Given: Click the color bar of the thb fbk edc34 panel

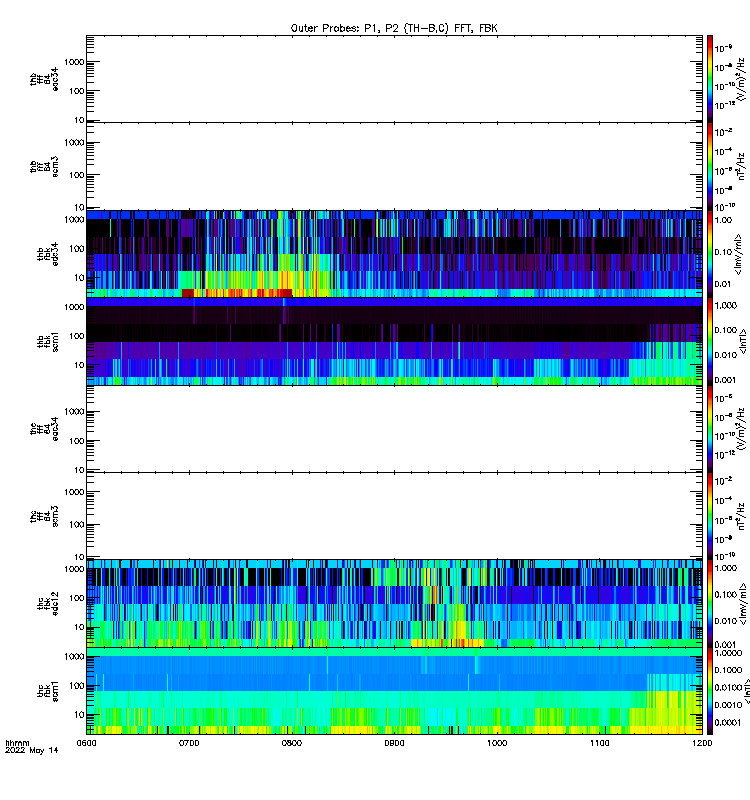Looking at the screenshot, I should 710,254.
